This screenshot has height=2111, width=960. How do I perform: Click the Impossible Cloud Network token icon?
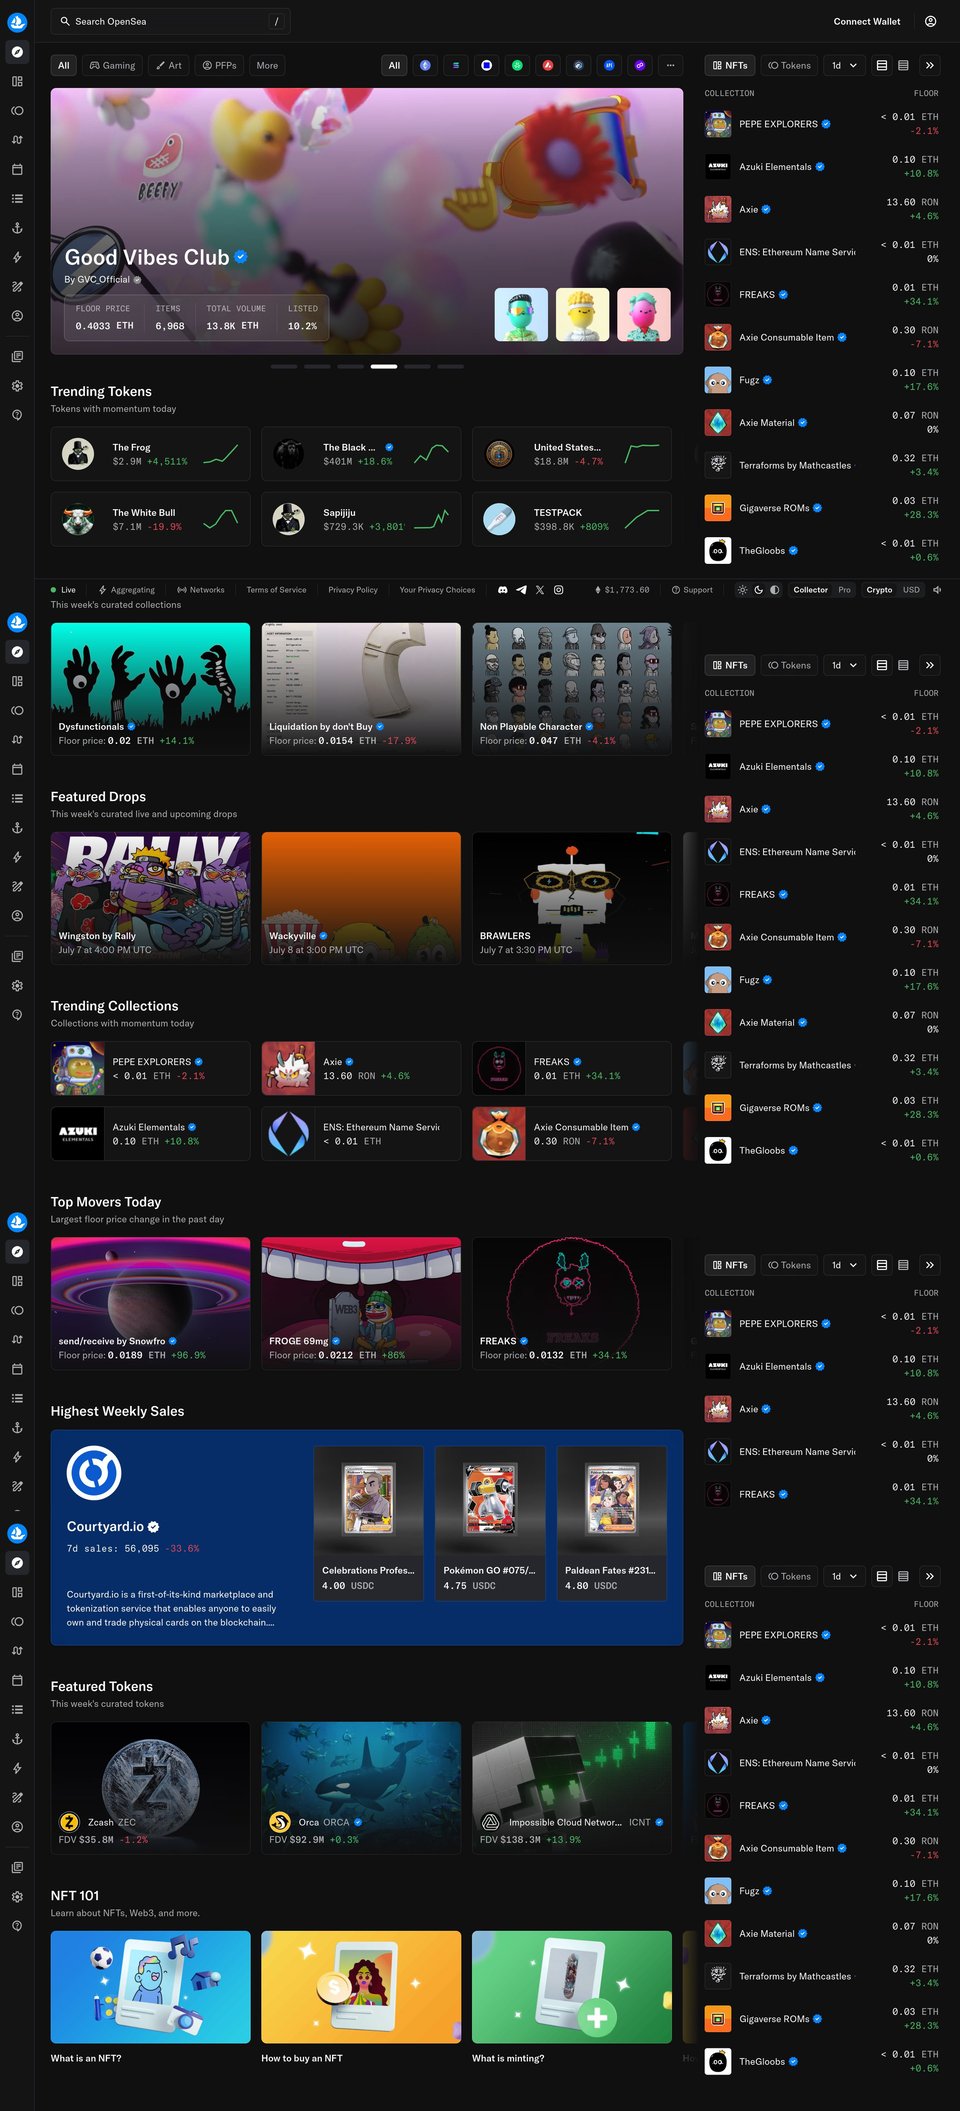coord(491,1822)
